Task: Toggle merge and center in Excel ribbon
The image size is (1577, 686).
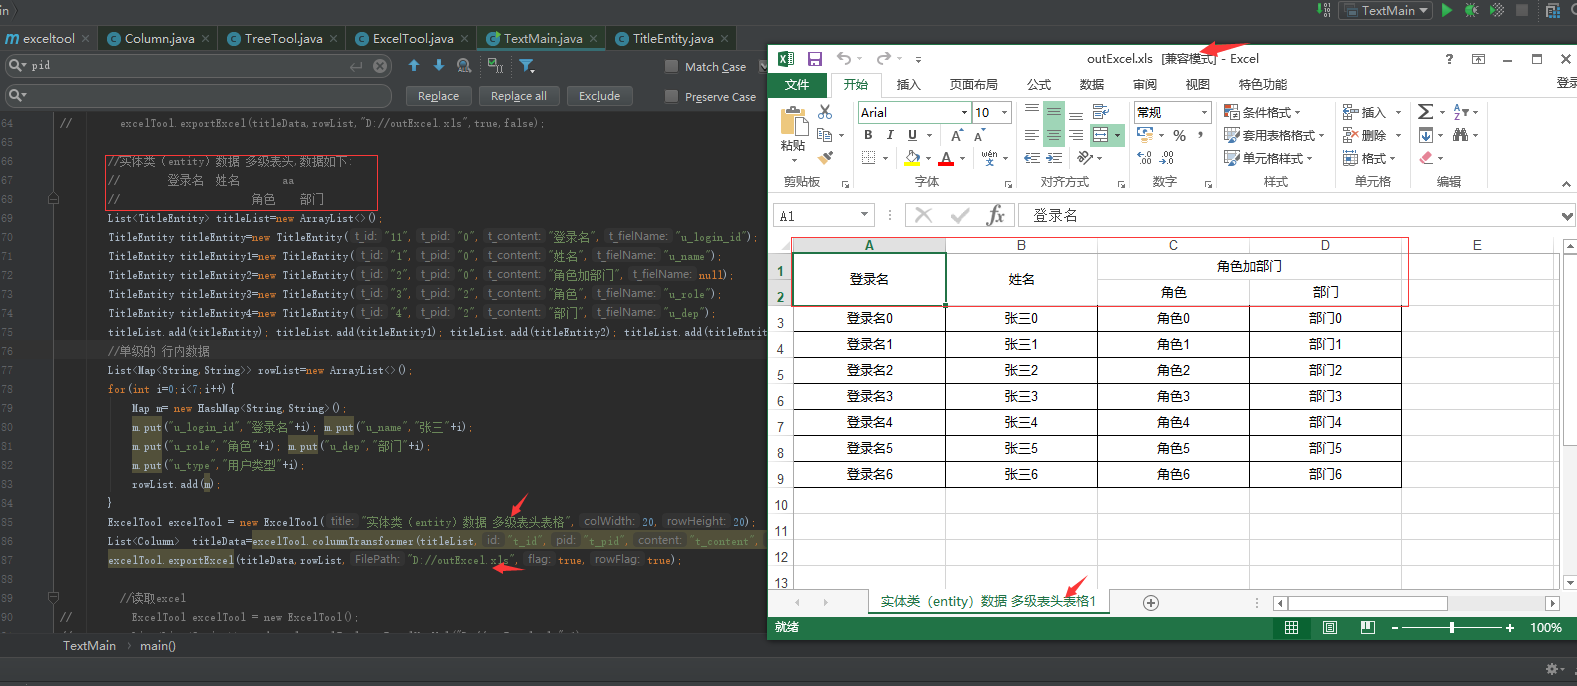Action: pyautogui.click(x=1101, y=135)
